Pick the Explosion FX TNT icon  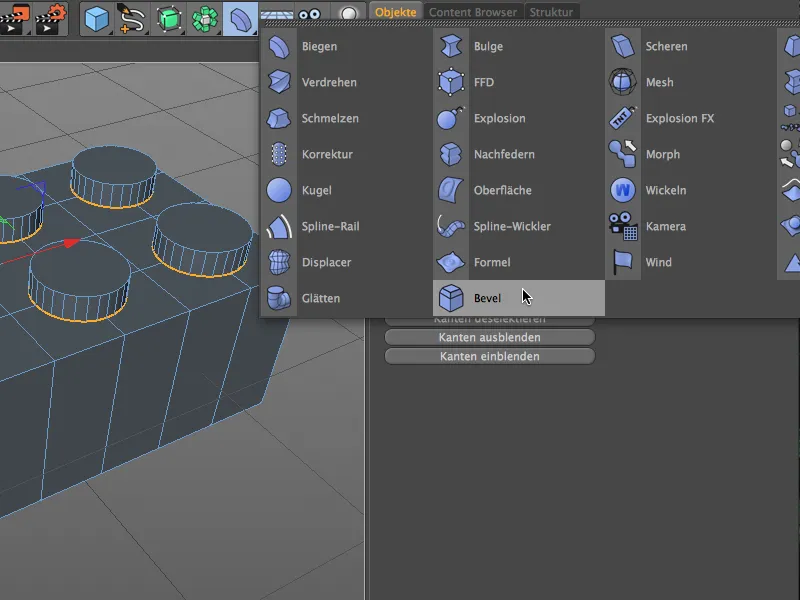tap(623, 118)
